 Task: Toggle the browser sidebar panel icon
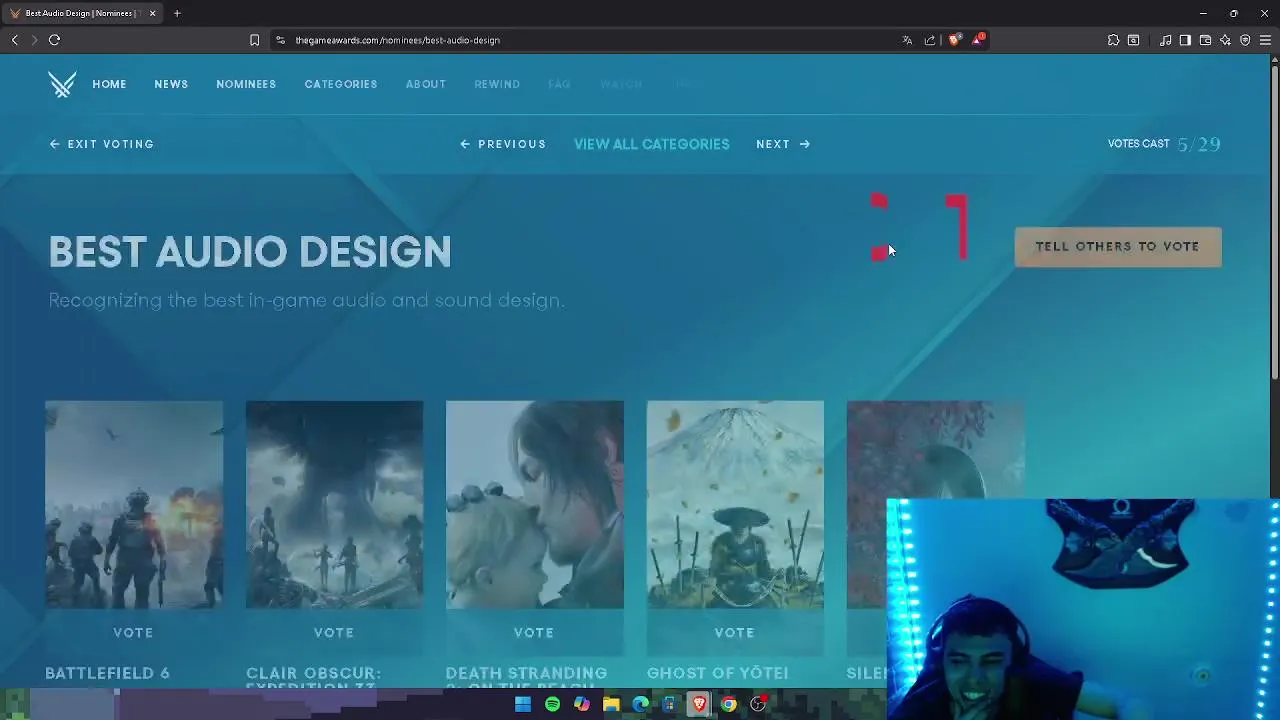(x=1185, y=40)
